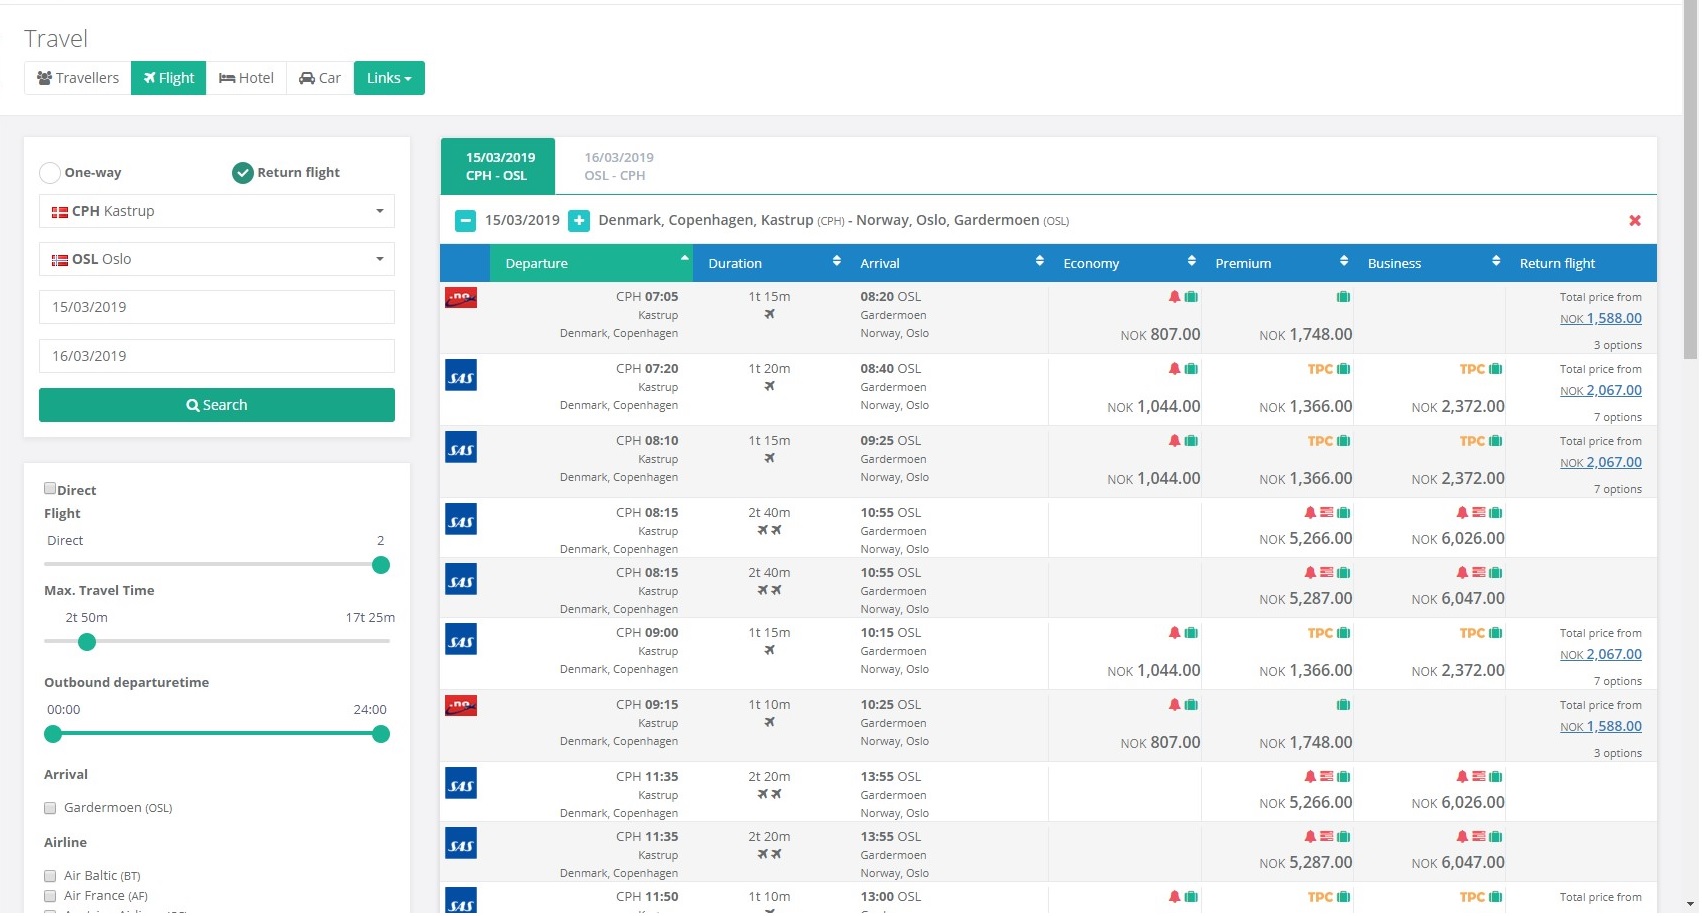Select the One-way radio option
This screenshot has width=1702, height=916.
50,173
